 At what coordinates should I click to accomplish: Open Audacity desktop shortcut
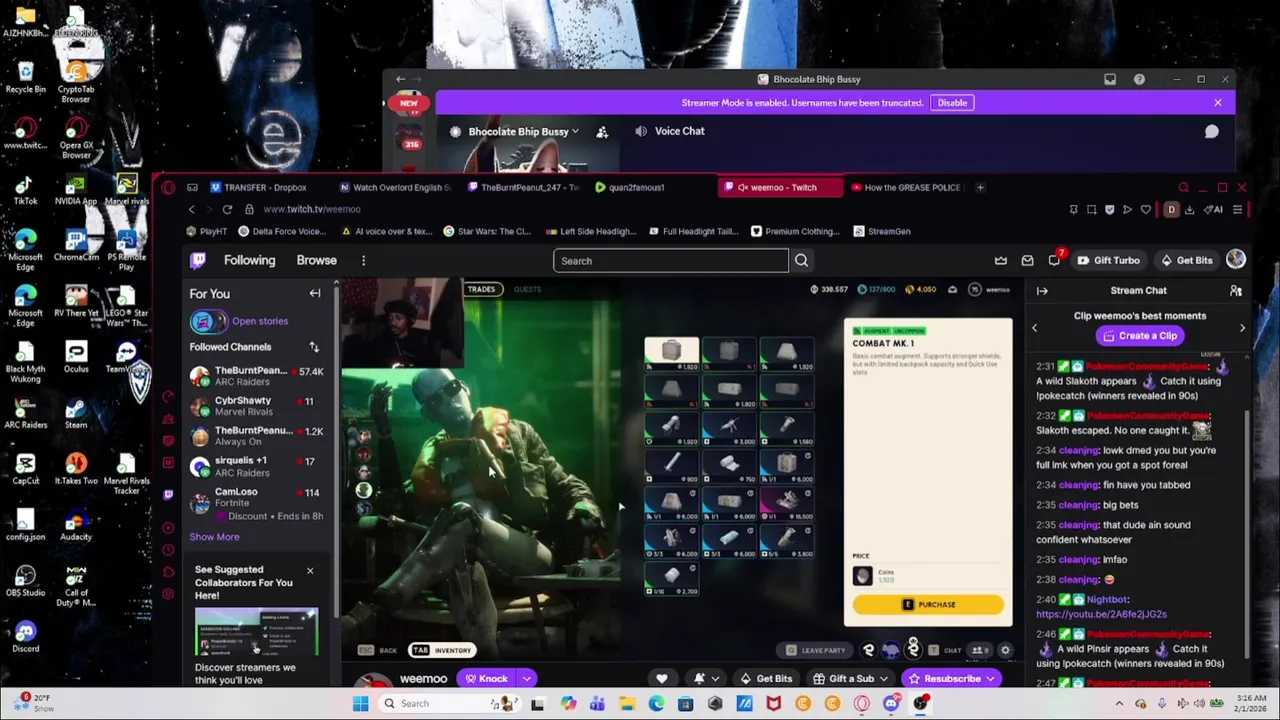point(76,524)
